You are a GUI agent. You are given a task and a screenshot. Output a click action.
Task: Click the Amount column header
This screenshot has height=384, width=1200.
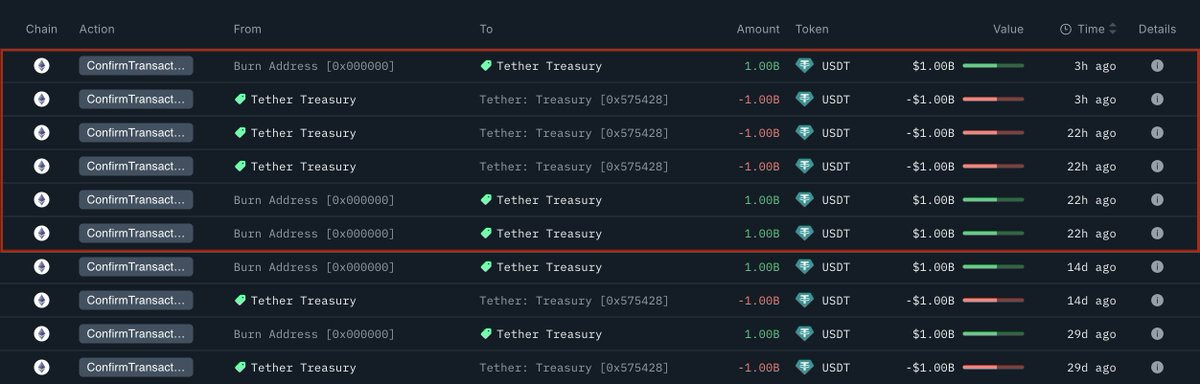758,29
